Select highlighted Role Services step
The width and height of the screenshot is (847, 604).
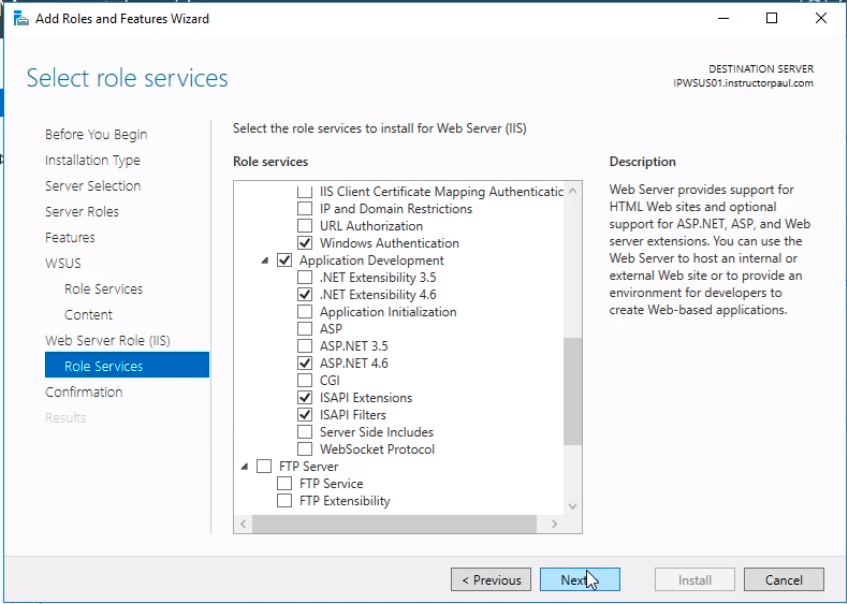[127, 365]
